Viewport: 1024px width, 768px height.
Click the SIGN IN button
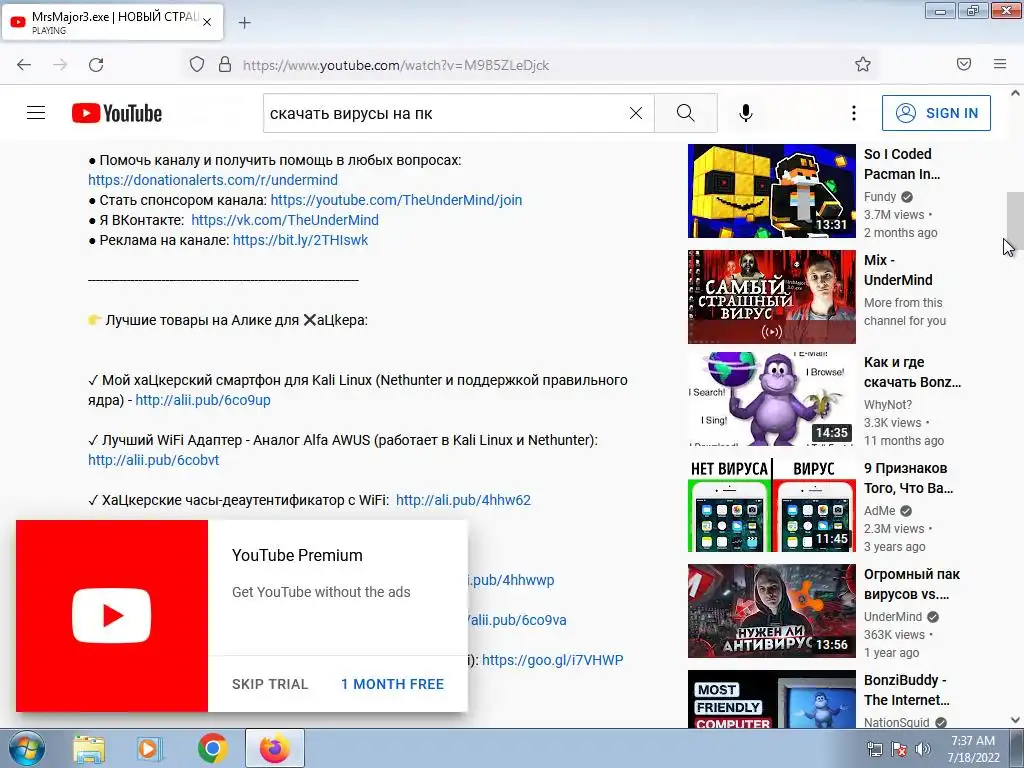pos(936,113)
